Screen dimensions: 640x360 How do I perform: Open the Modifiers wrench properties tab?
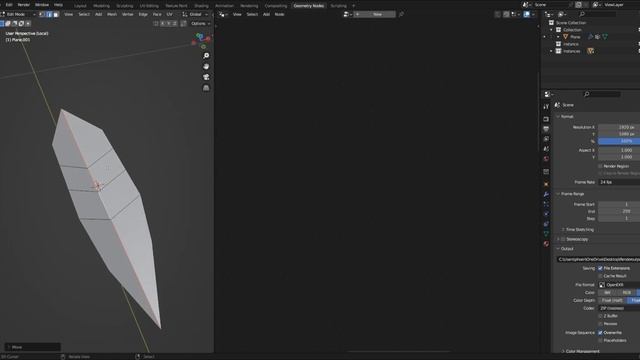click(x=546, y=194)
